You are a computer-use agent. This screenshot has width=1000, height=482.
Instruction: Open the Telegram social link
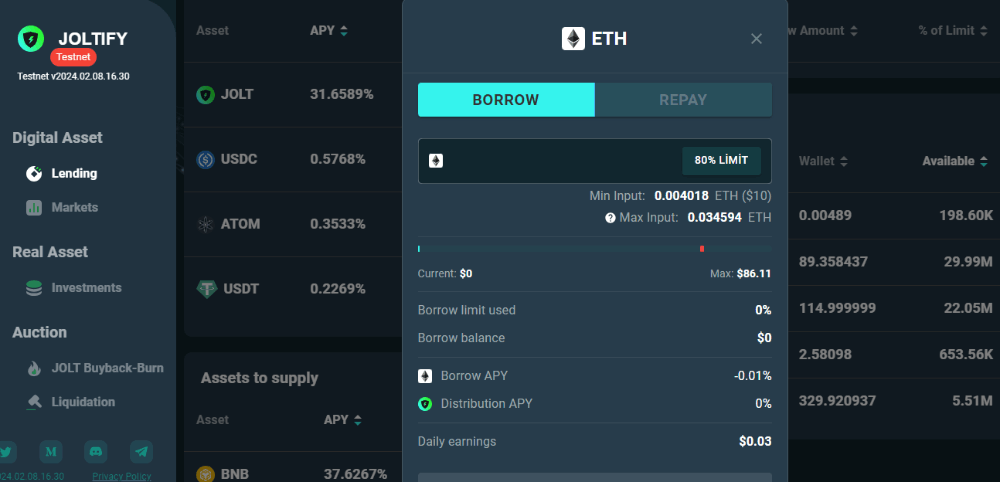[141, 451]
